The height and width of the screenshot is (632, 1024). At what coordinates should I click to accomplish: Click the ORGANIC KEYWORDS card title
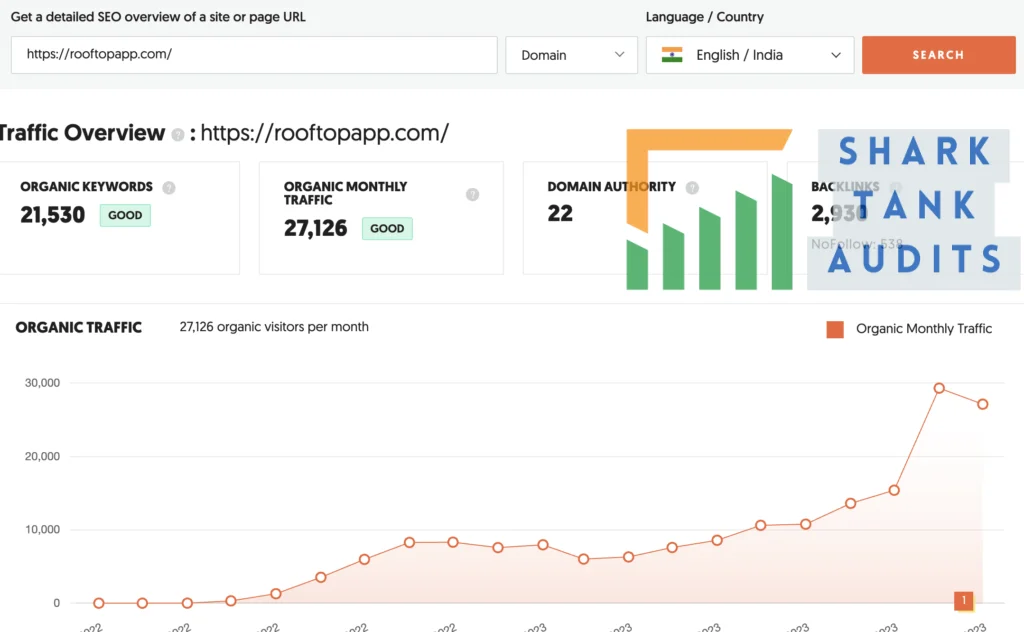tap(86, 187)
